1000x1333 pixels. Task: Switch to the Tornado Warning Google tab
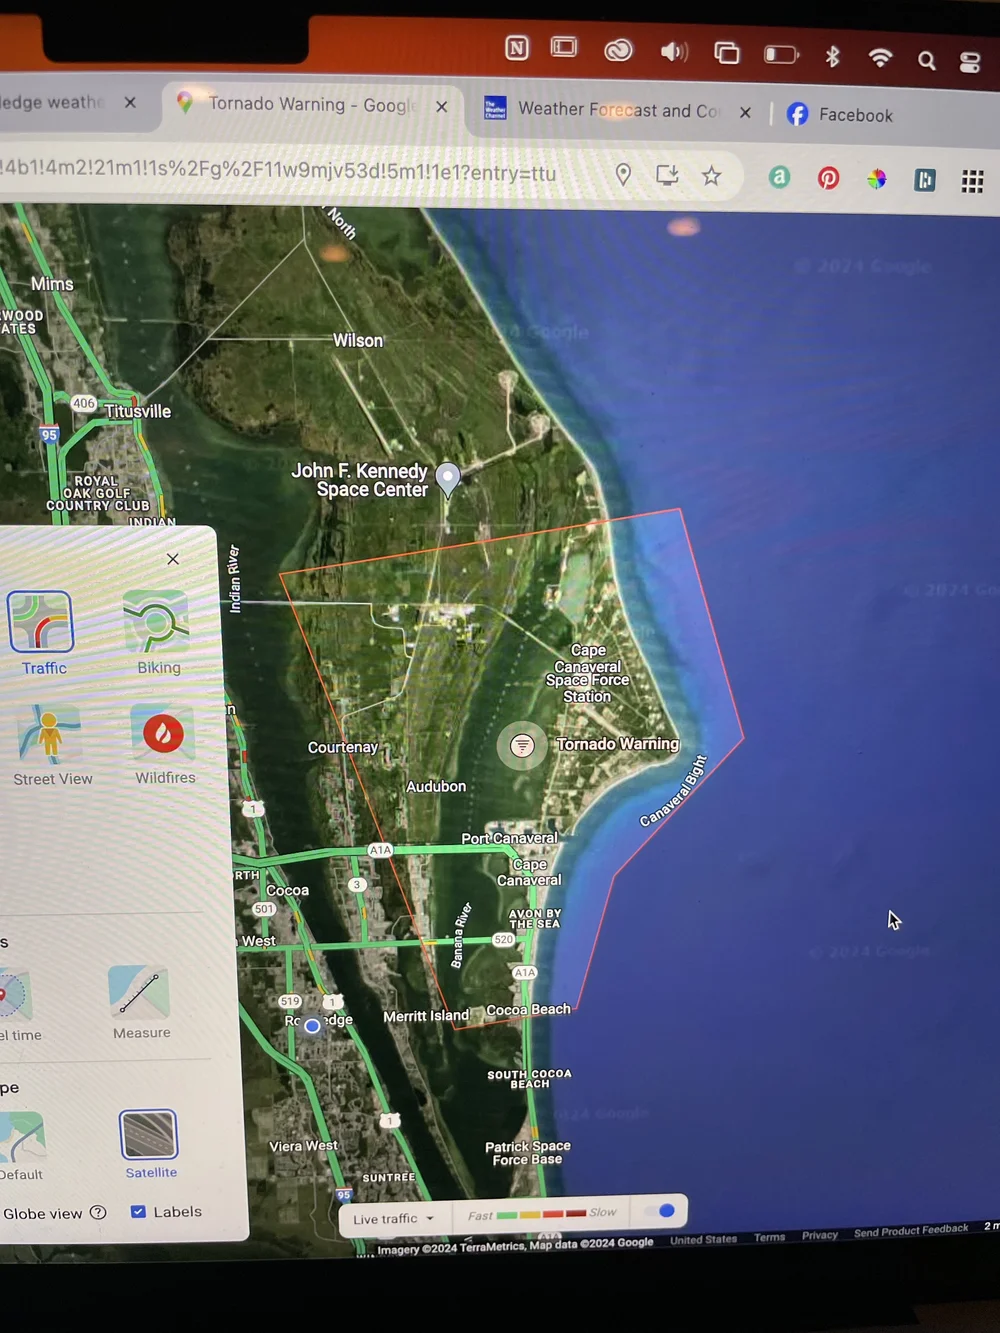click(x=312, y=104)
